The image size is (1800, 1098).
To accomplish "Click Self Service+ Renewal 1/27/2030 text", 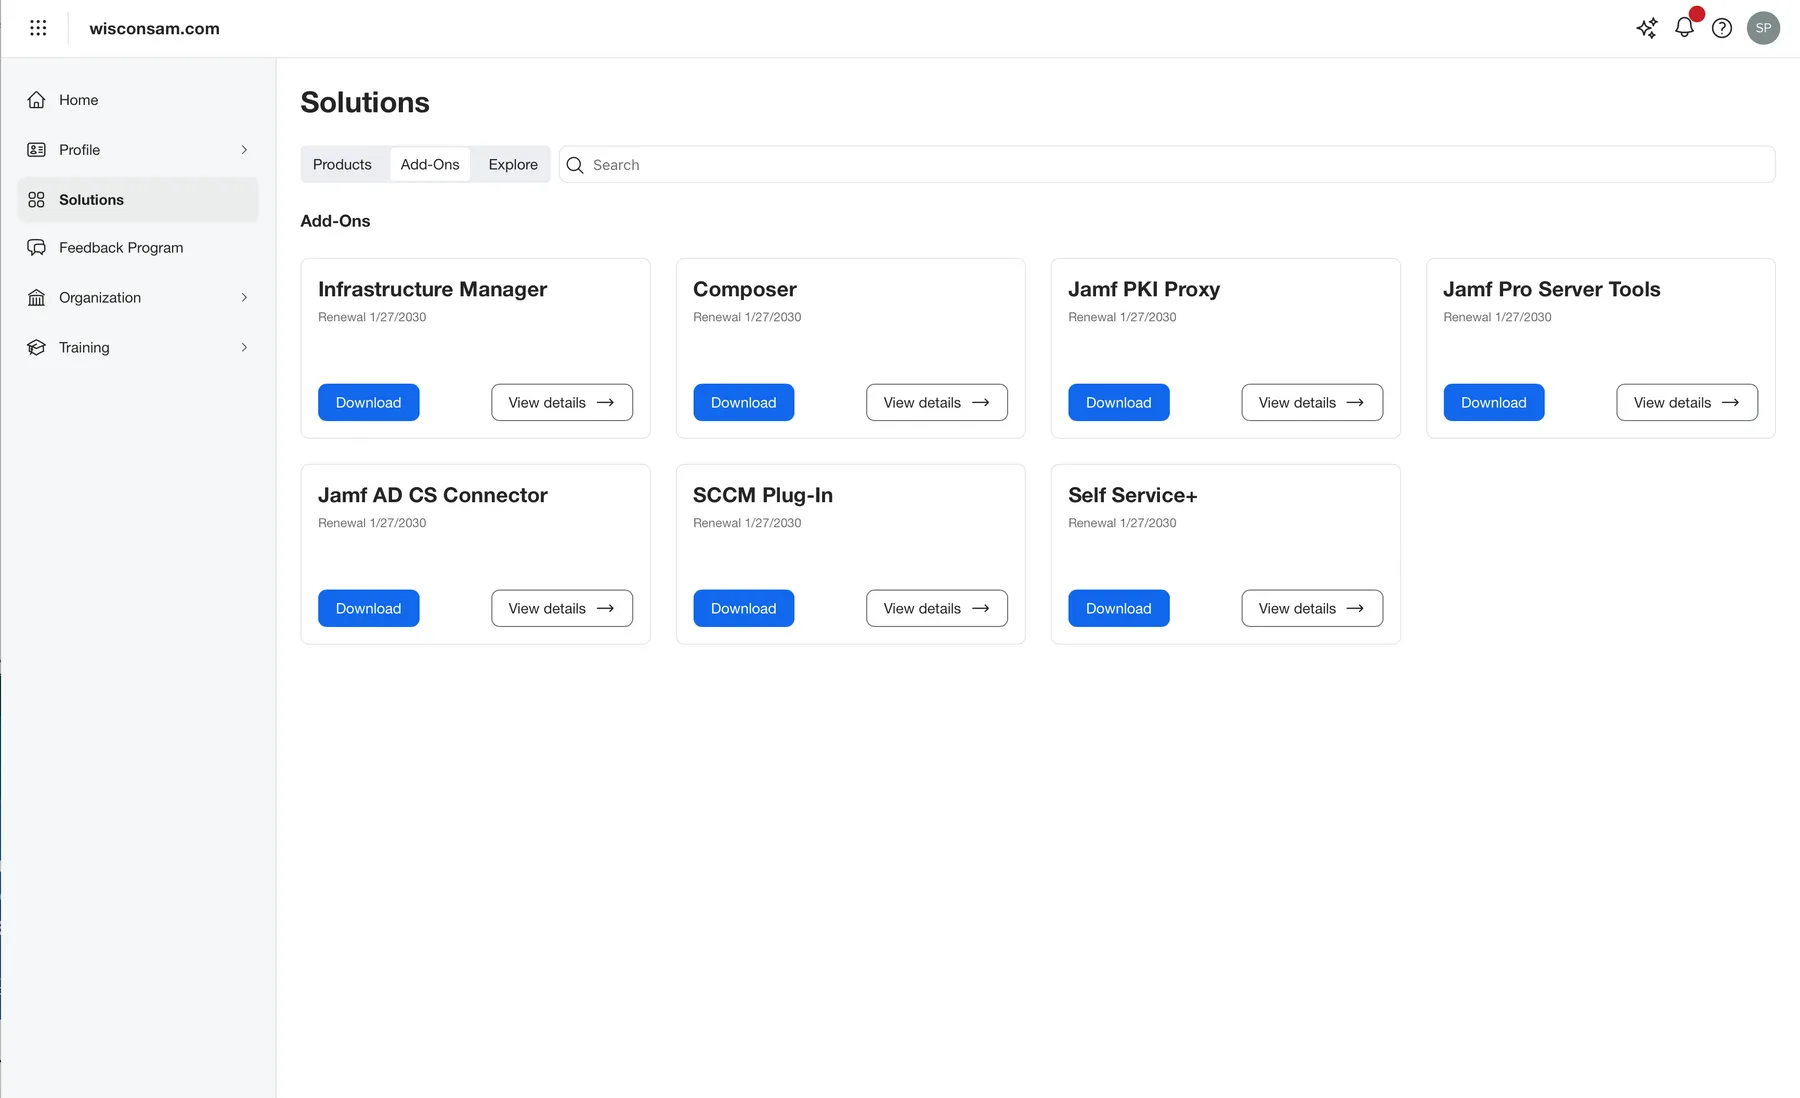I will coord(1122,523).
